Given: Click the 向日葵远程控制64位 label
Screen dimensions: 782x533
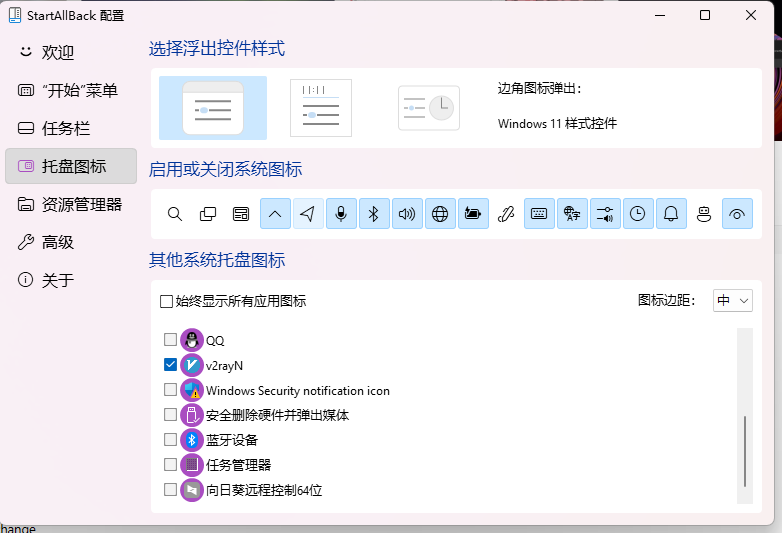Looking at the screenshot, I should [264, 490].
